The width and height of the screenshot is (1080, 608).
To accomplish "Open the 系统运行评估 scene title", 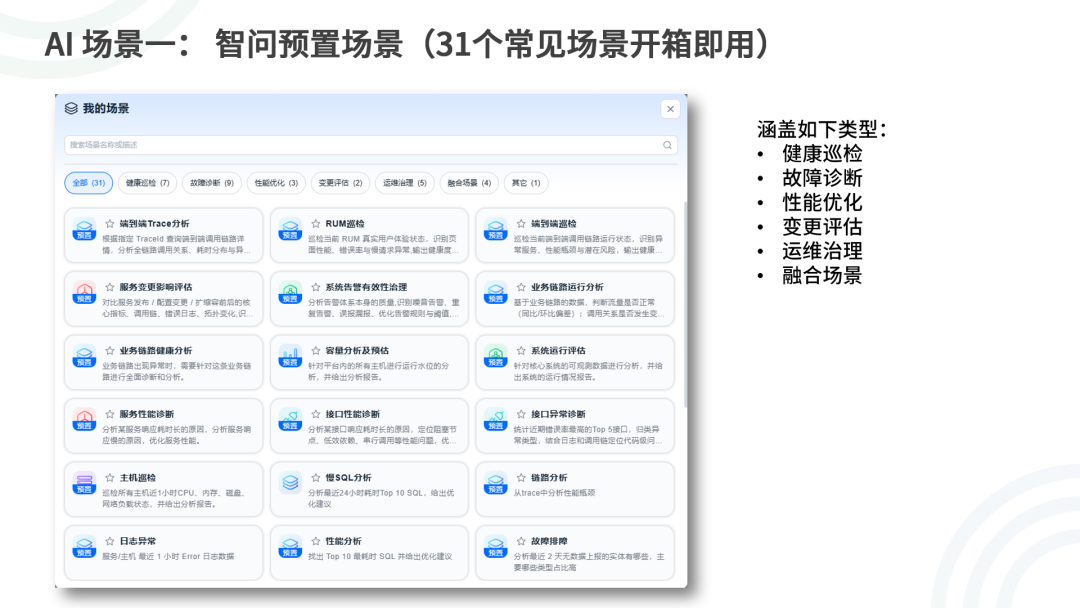I will pos(558,350).
